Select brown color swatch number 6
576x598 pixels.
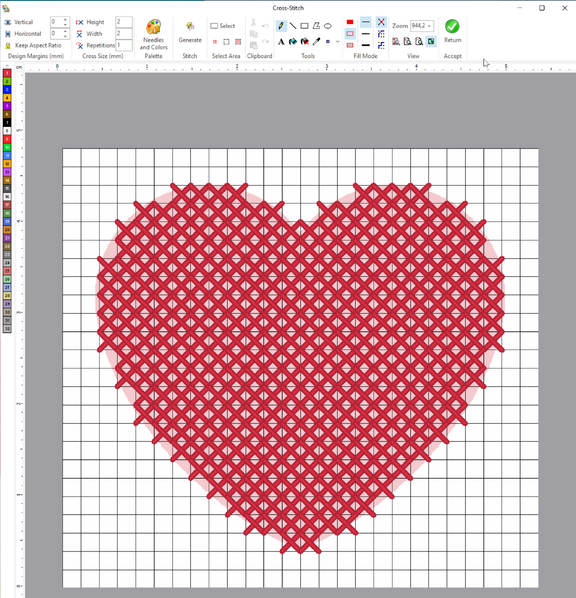[x=7, y=114]
